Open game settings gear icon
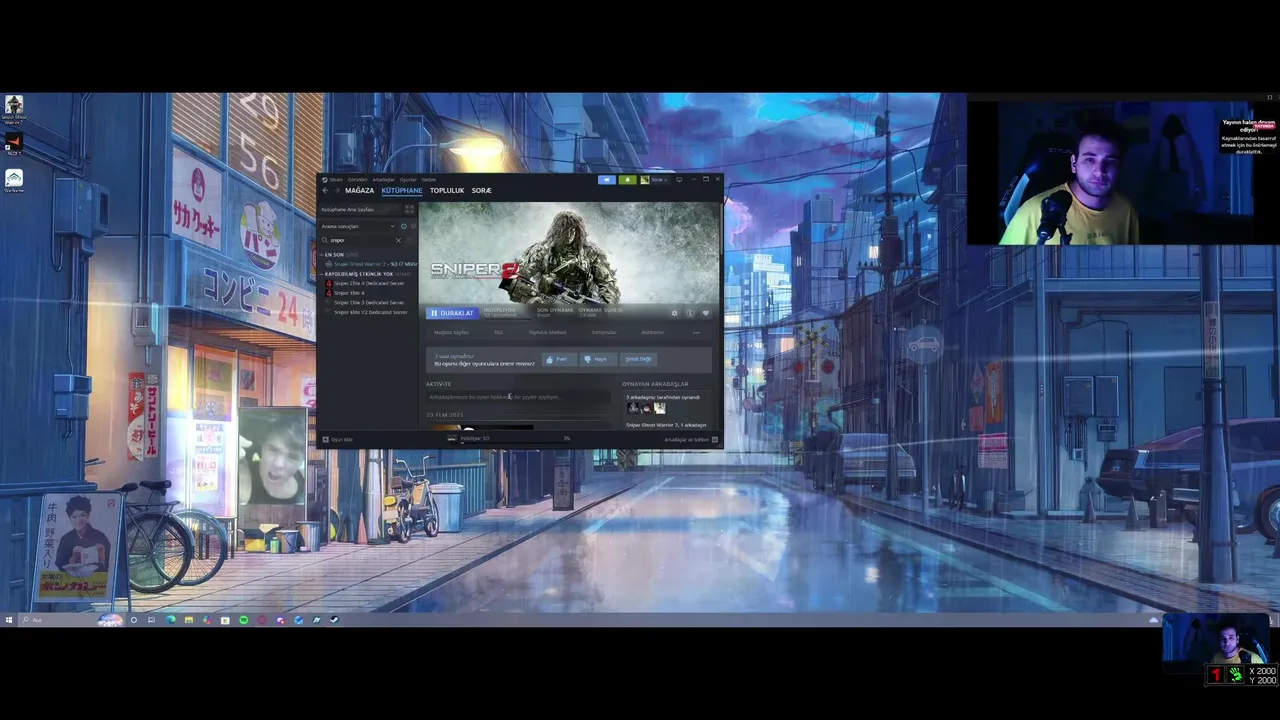This screenshot has width=1280, height=720. (x=674, y=313)
